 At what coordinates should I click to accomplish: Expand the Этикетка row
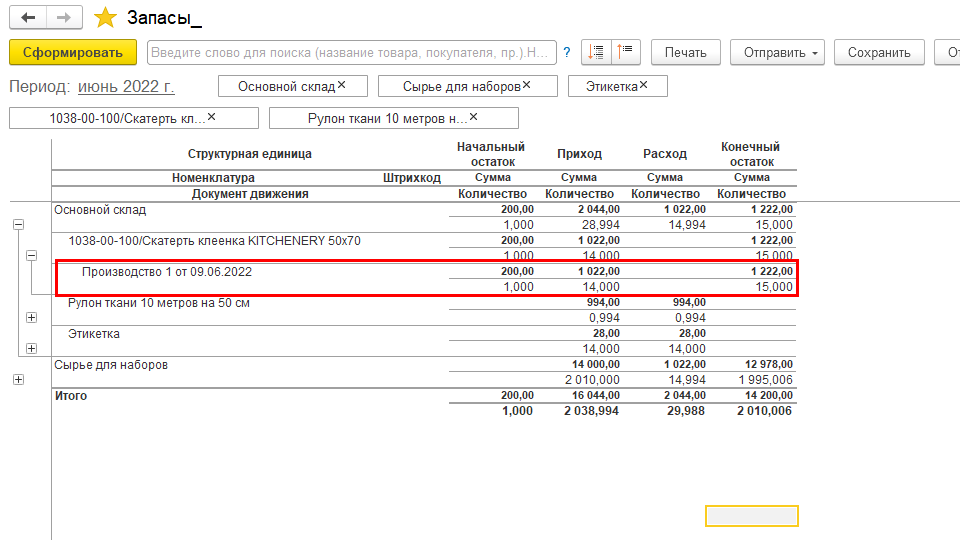pyautogui.click(x=31, y=348)
